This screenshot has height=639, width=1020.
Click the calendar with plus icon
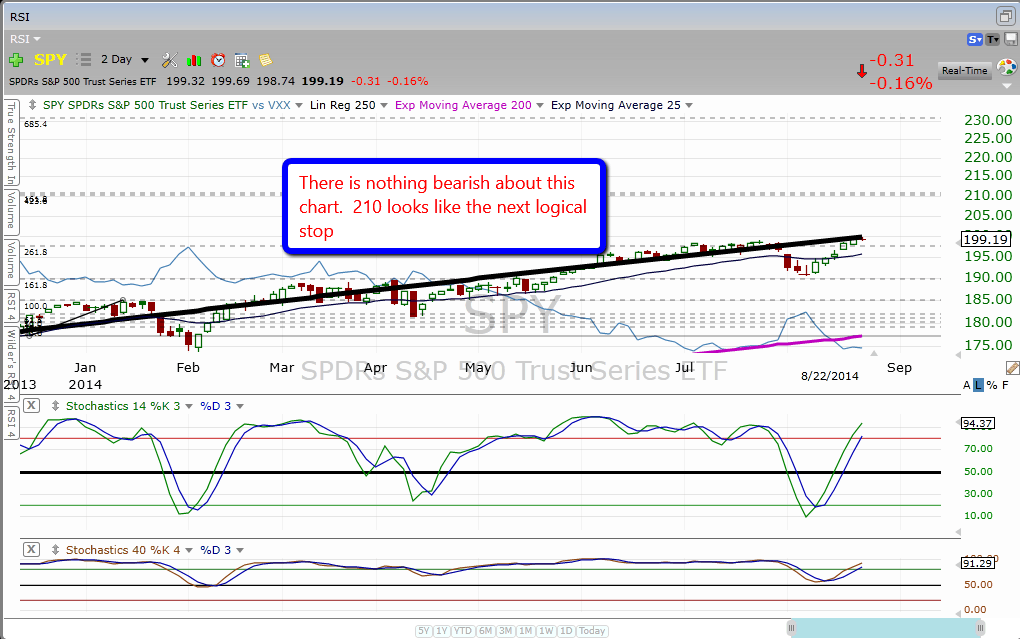click(x=241, y=60)
